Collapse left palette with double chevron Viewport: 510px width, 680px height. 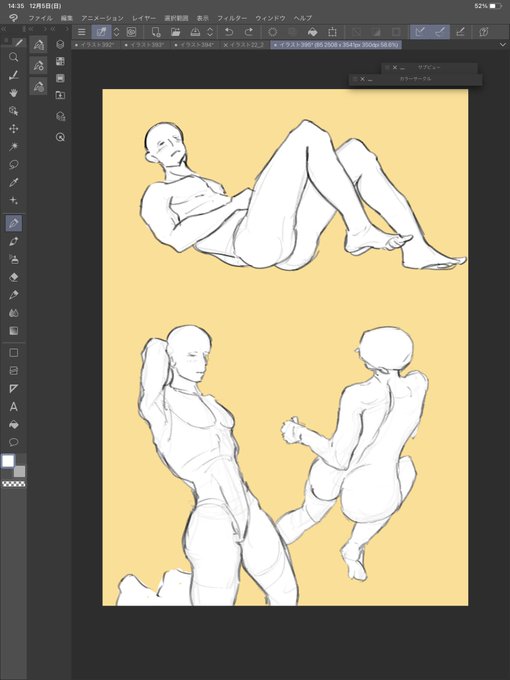click(x=3, y=29)
